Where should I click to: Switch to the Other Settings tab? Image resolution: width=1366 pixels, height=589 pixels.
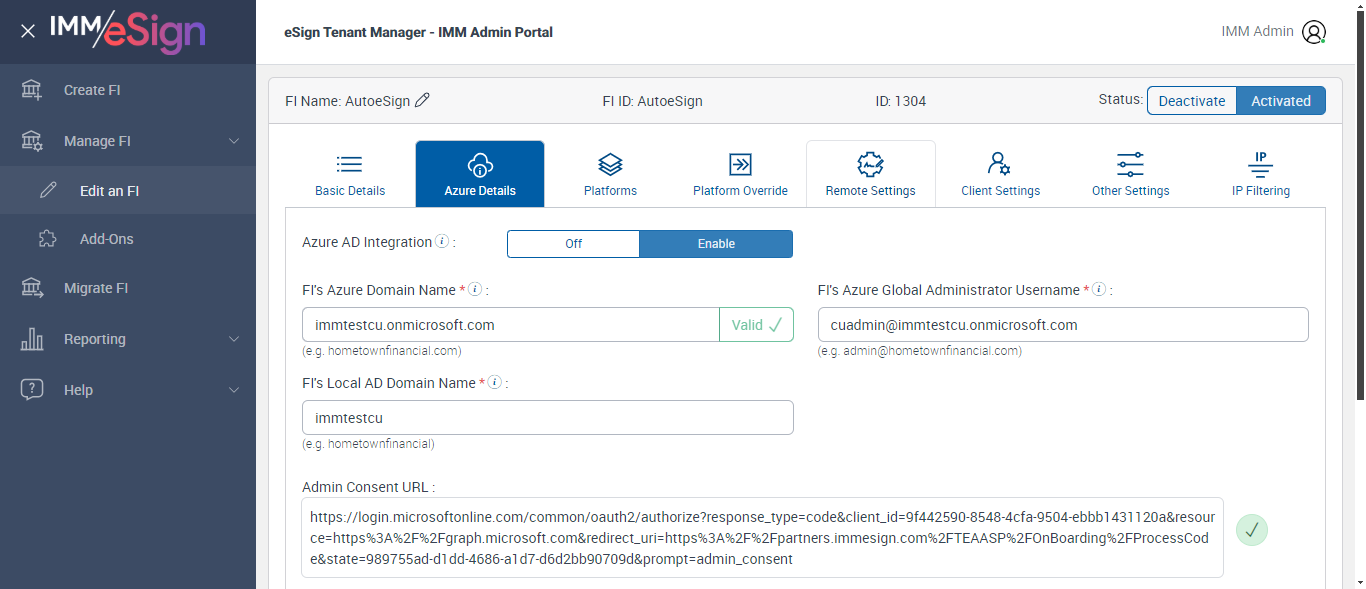pyautogui.click(x=1131, y=174)
